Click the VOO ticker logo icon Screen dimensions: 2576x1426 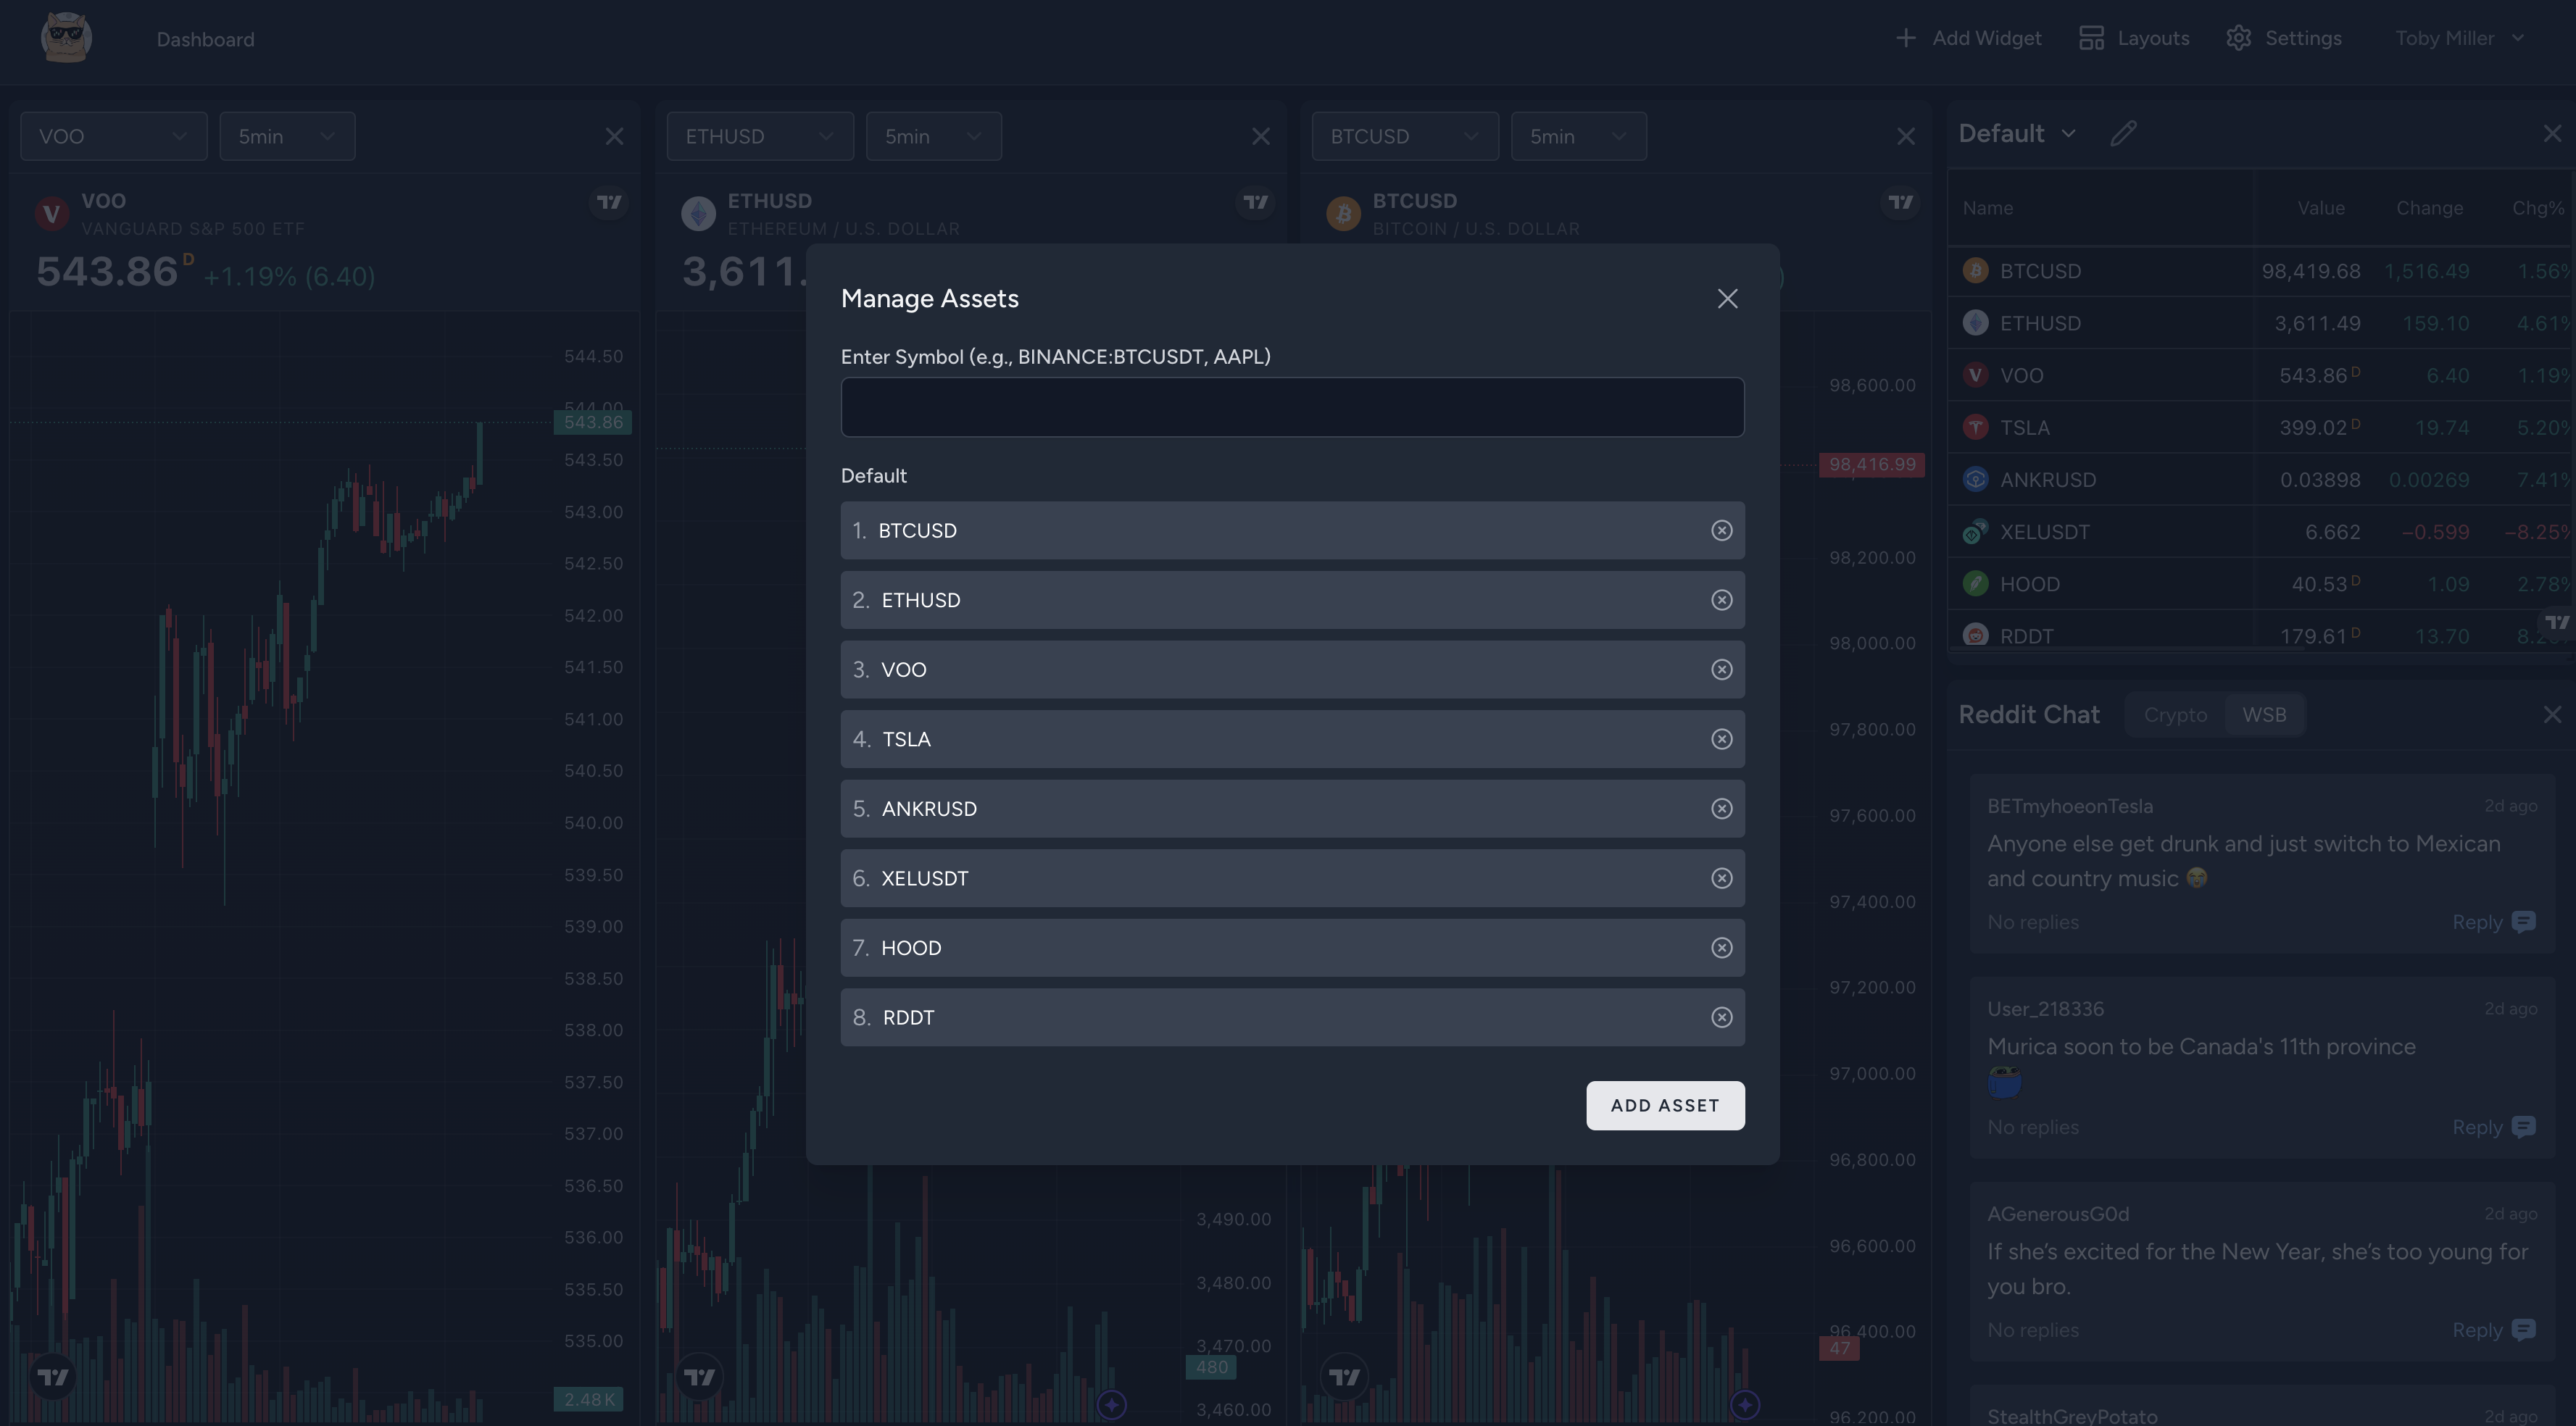click(52, 214)
